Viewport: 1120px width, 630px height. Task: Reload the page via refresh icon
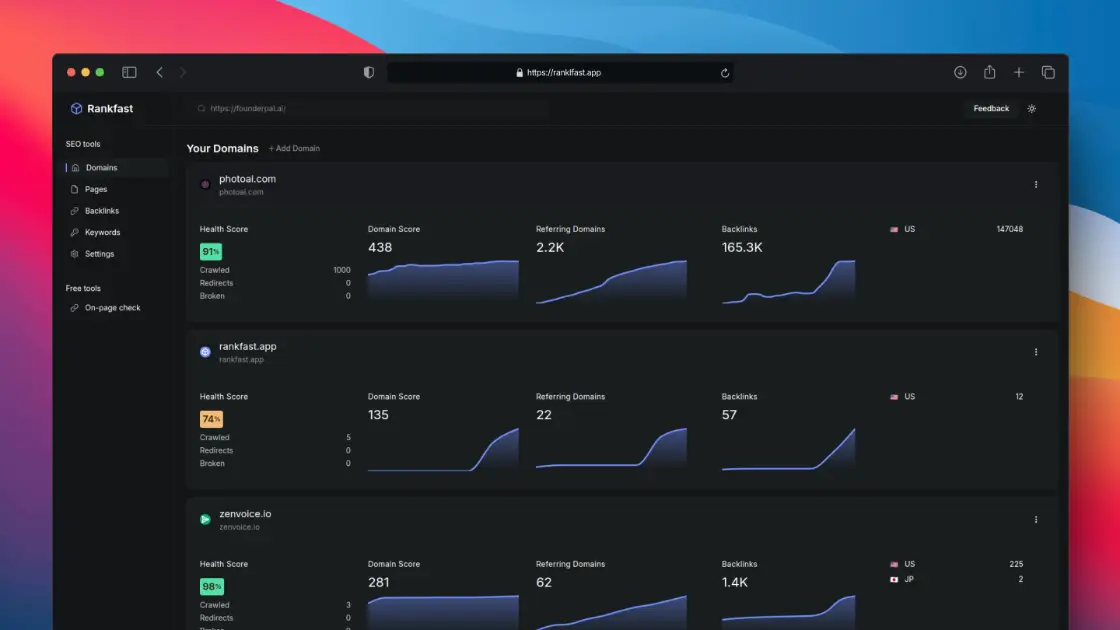pyautogui.click(x=724, y=73)
